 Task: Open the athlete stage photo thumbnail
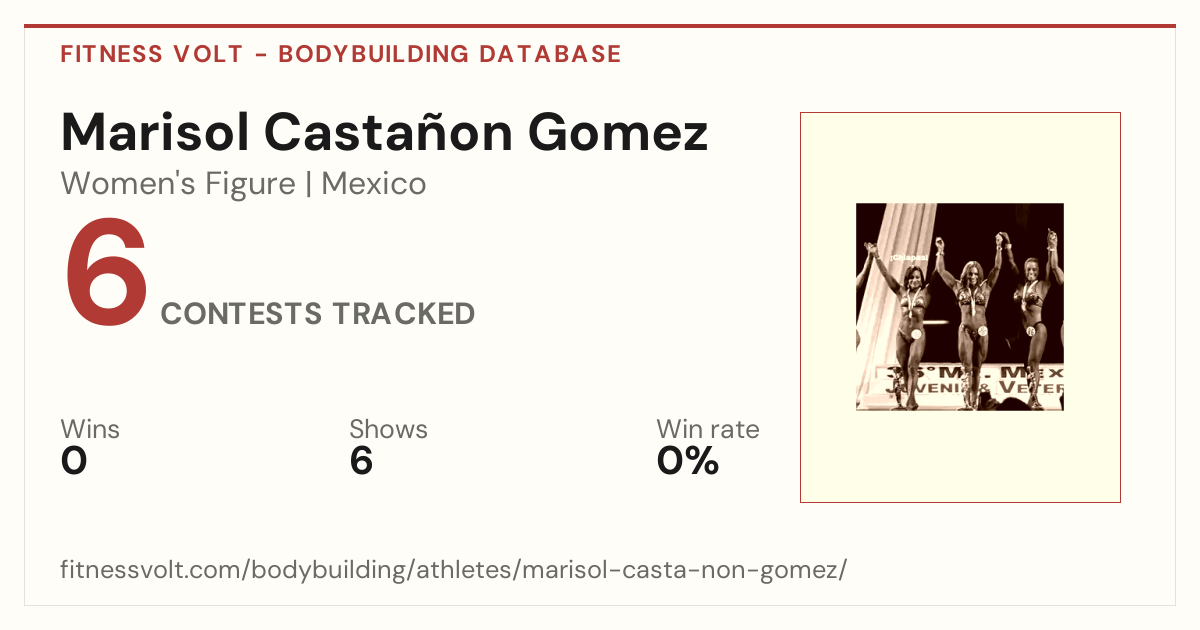coord(960,307)
